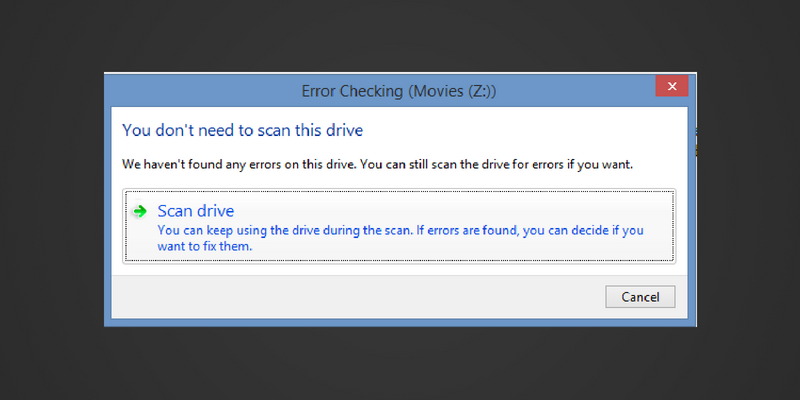This screenshot has height=400, width=800.
Task: Click the Movies (Z:) drive name in title
Action: pos(454,91)
